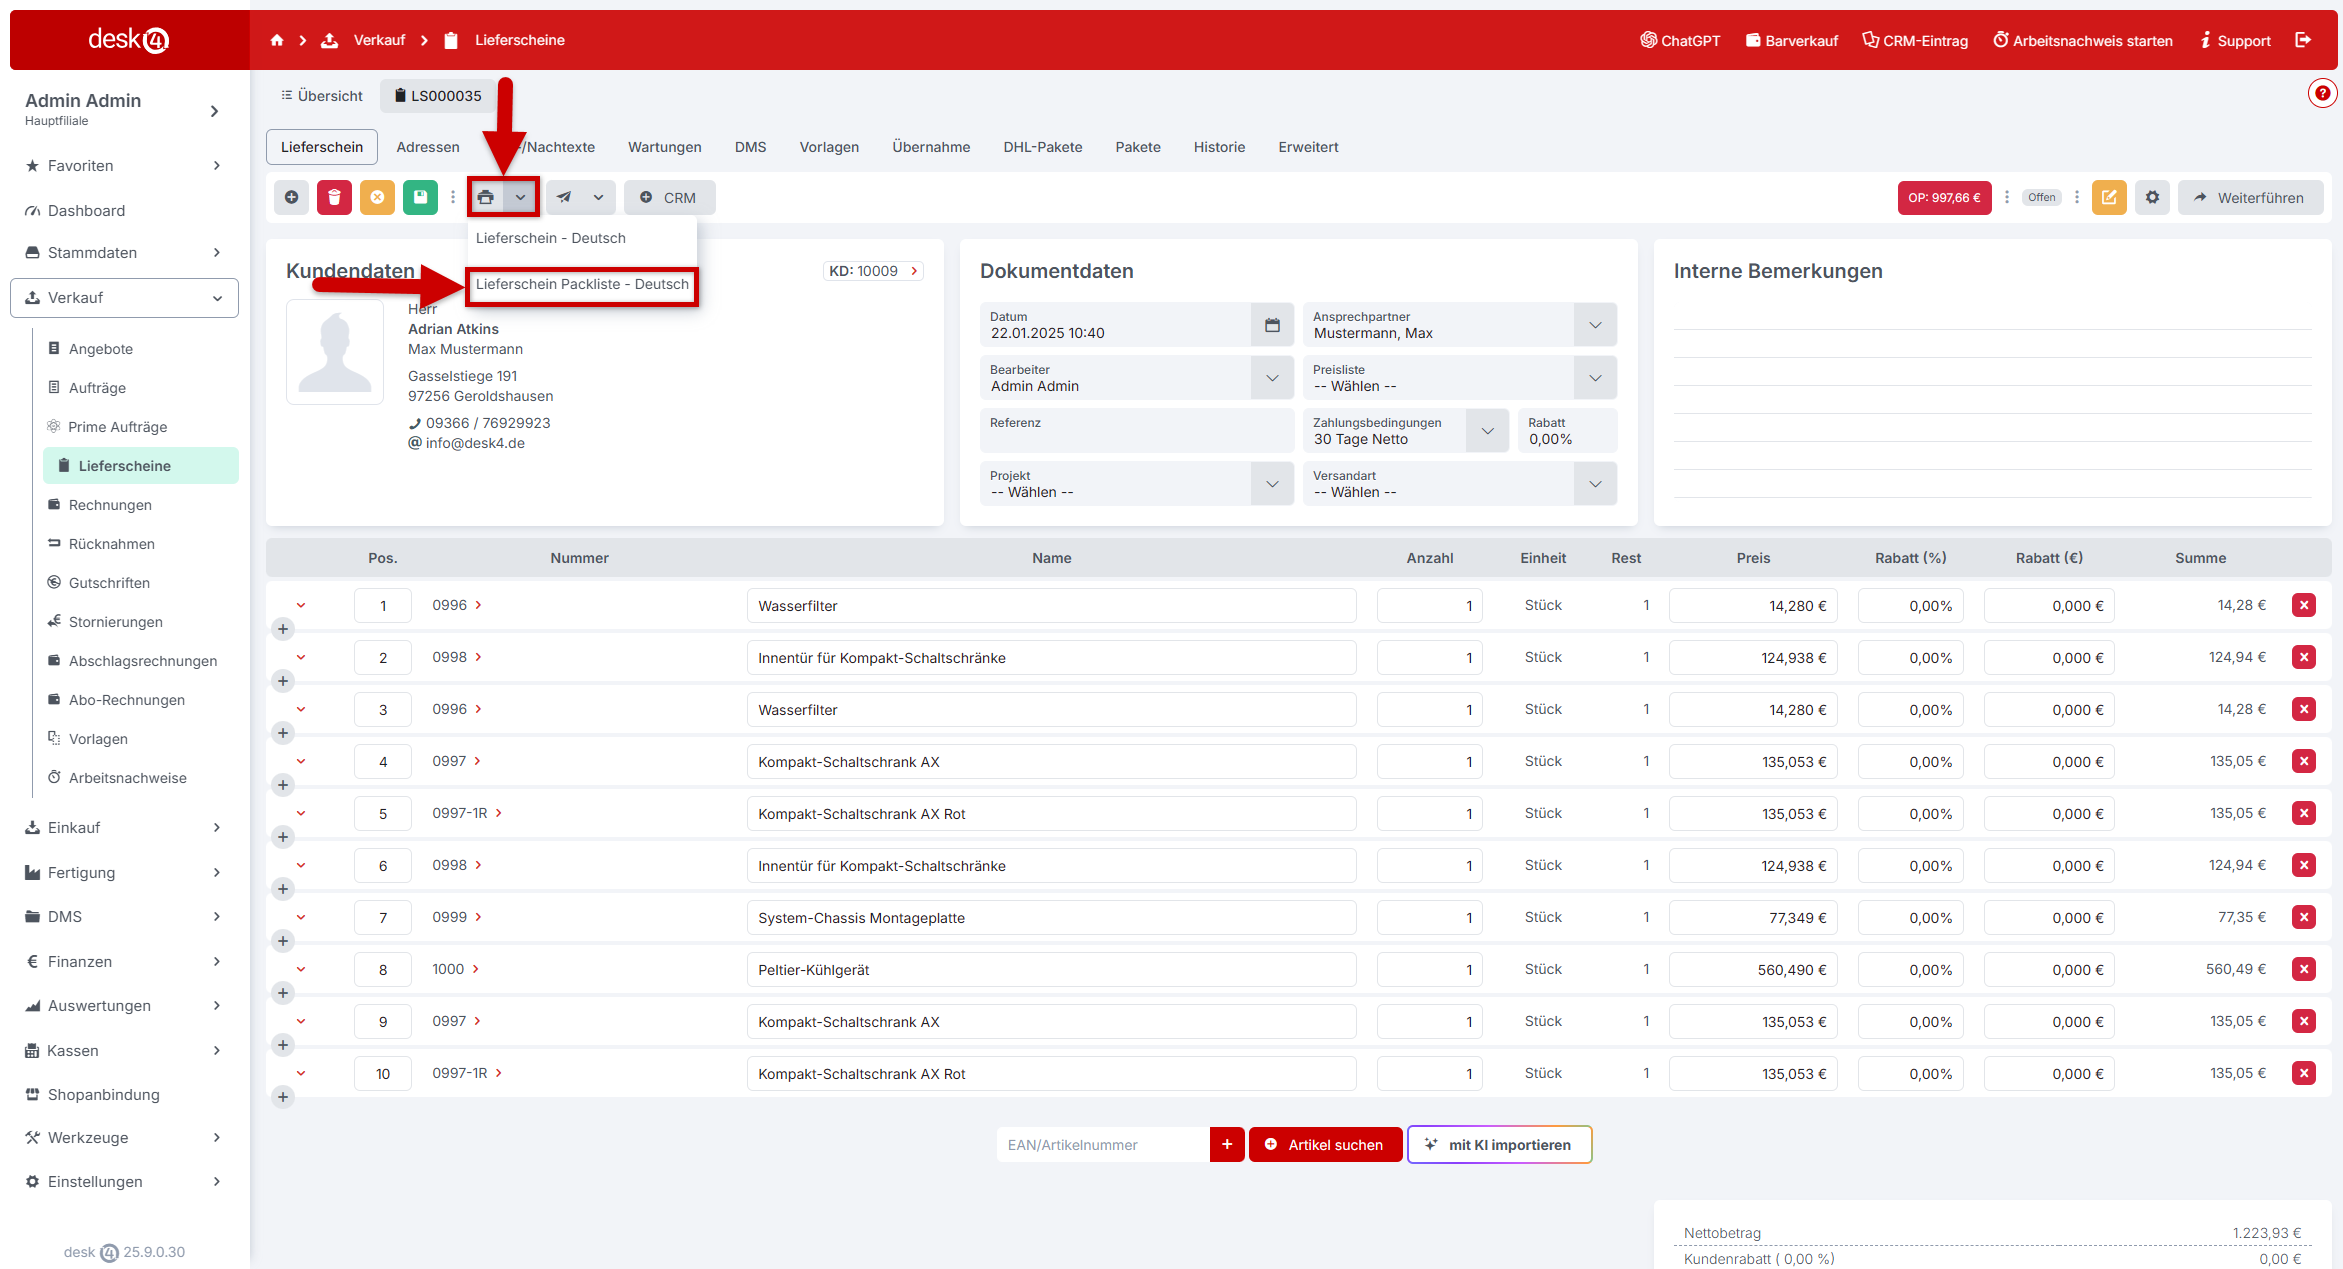
Task: Open the Ansprechpartner dropdown
Action: pos(1595,325)
